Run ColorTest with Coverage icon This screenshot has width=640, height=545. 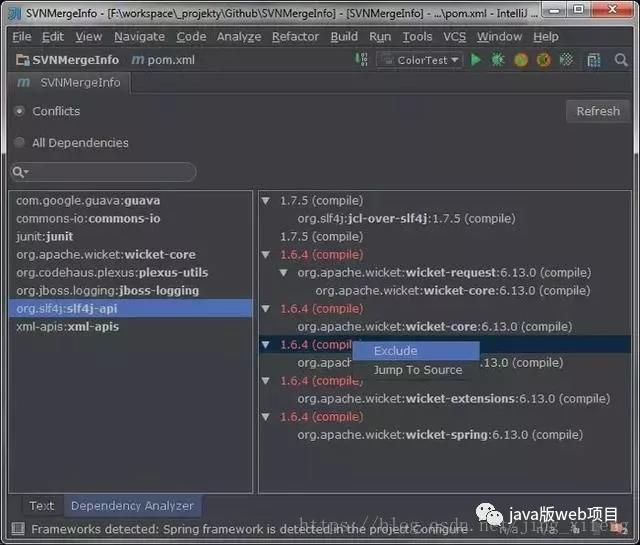[521, 60]
